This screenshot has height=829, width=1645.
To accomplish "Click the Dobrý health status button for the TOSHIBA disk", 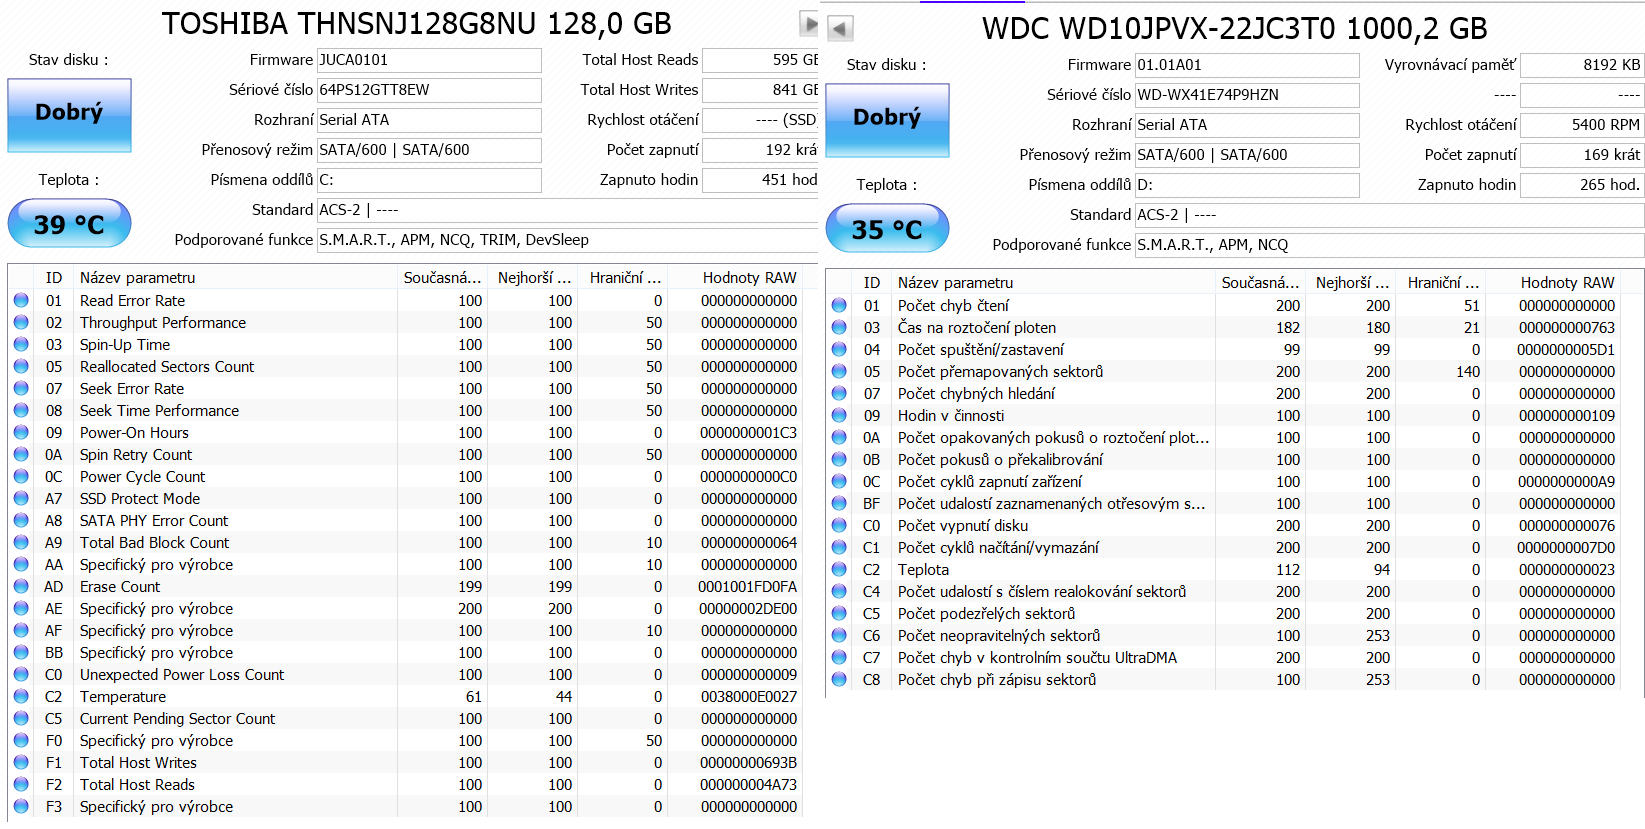I will [69, 115].
